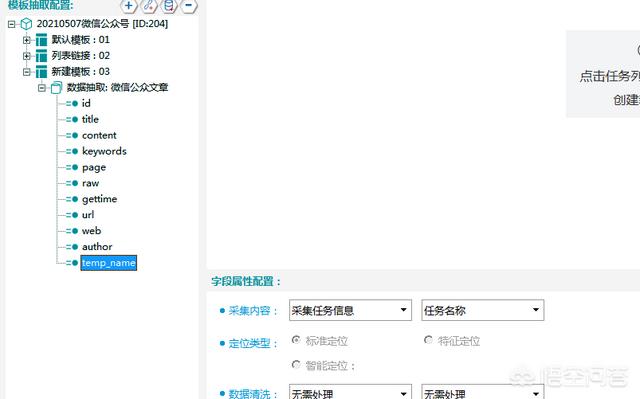The image size is (640, 399).
Task: Select the page field in tree
Action: (x=94, y=168)
